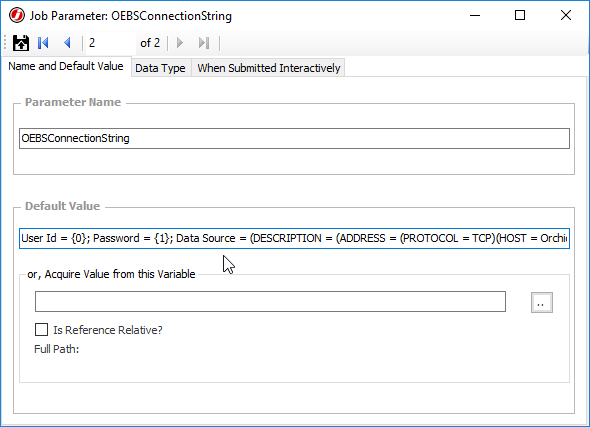Screen dimensions: 590x427
Task: Click the 'of 2' record count text
Action: point(150,43)
